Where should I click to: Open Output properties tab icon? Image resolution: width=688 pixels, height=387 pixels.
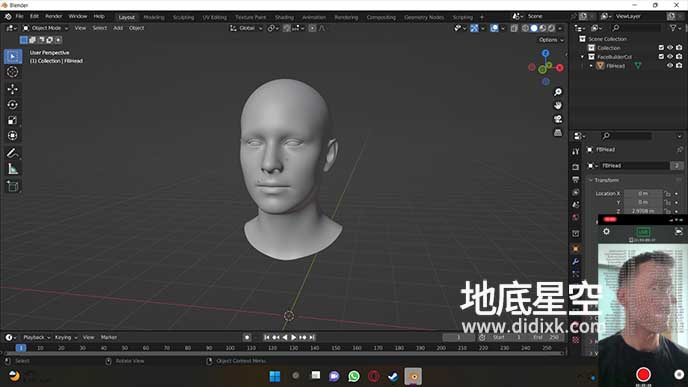576,180
